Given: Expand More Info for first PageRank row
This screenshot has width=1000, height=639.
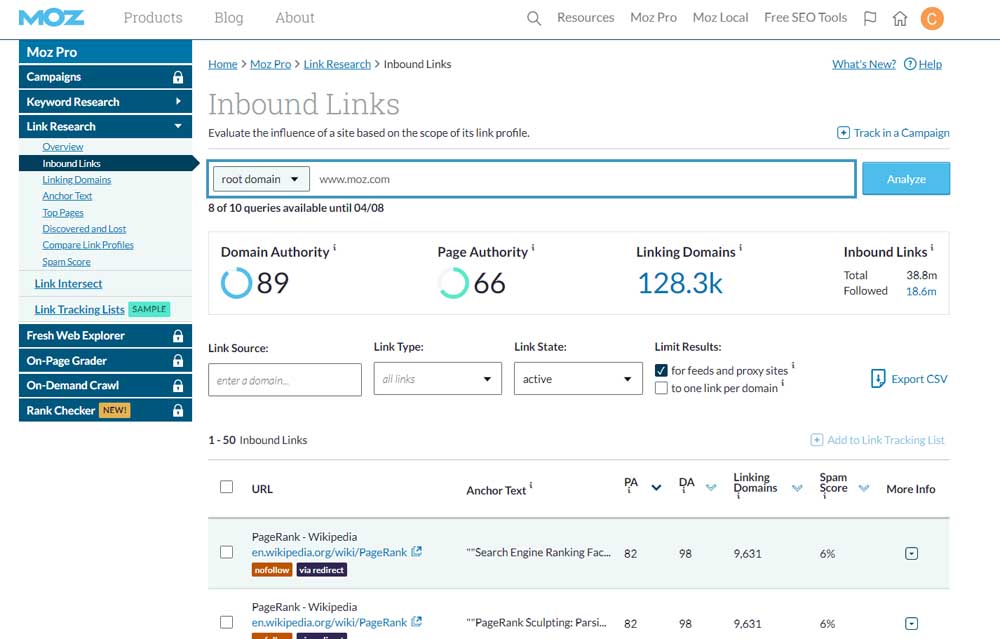Looking at the screenshot, I should point(911,554).
